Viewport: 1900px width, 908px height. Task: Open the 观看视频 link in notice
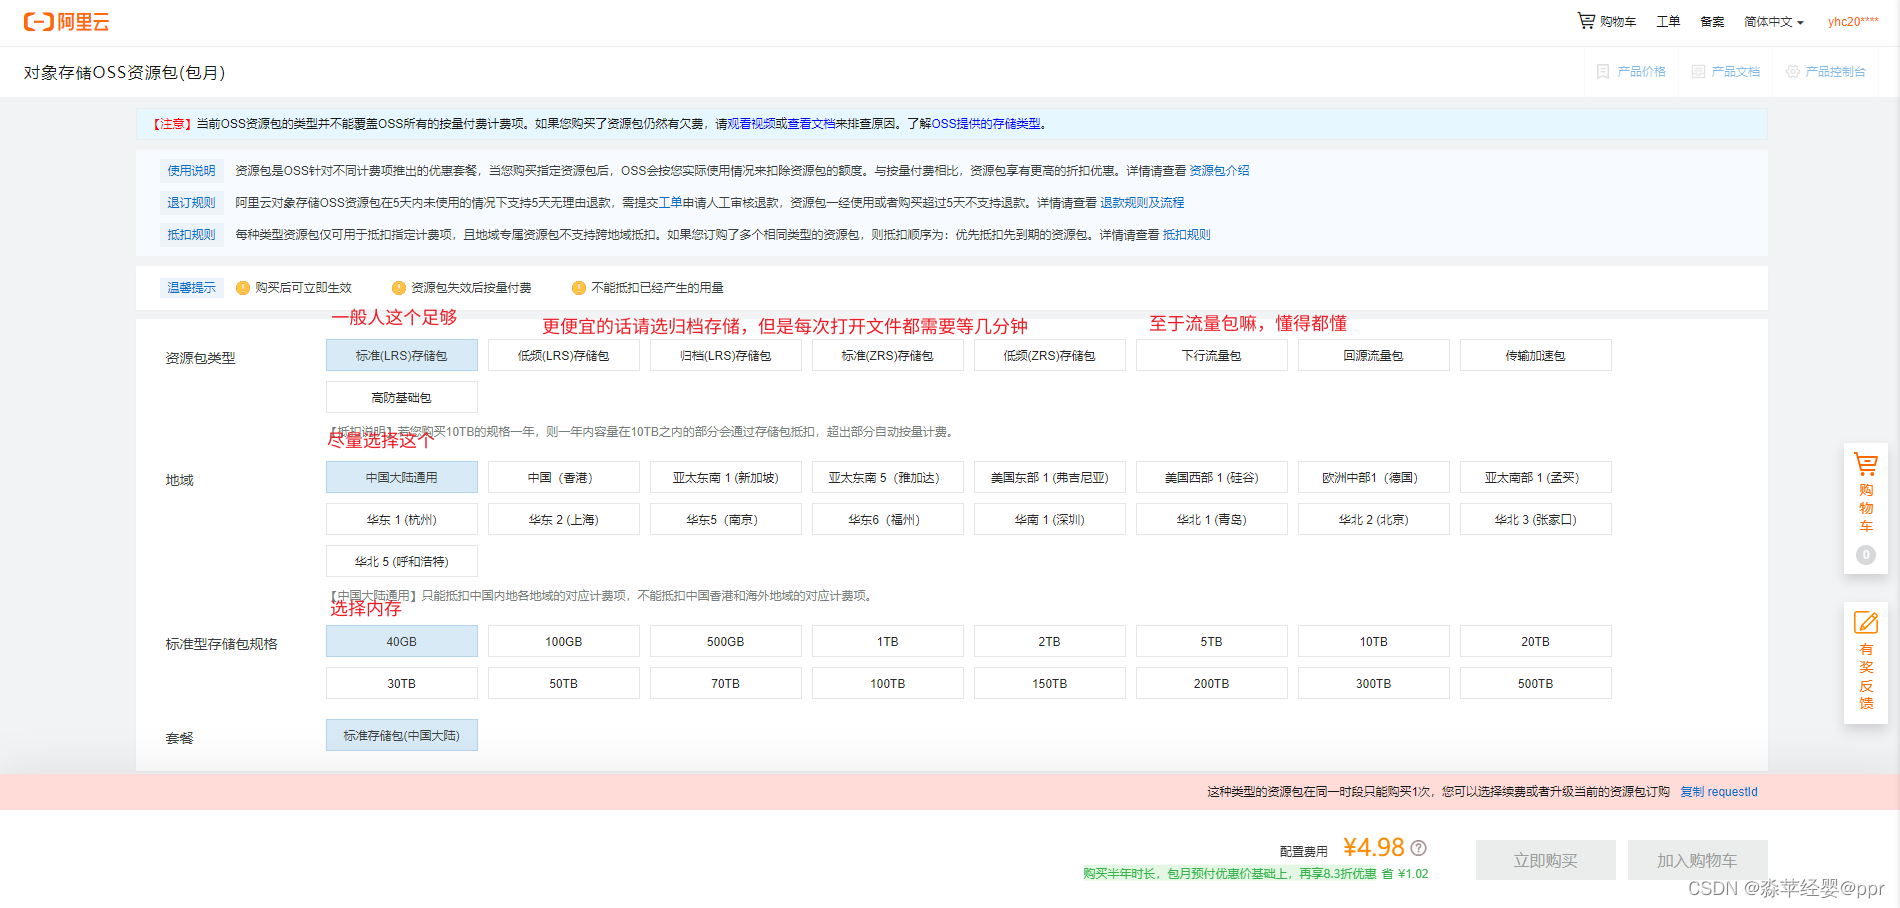click(751, 124)
